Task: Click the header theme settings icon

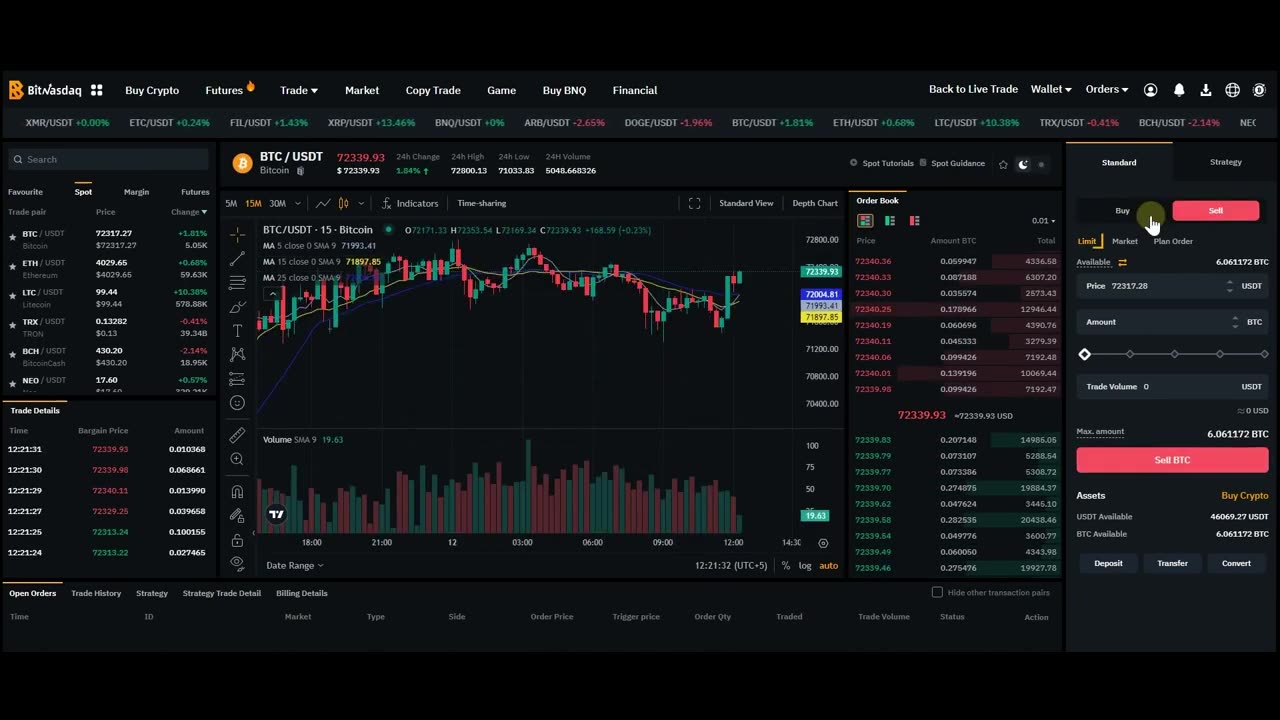Action: [1259, 90]
